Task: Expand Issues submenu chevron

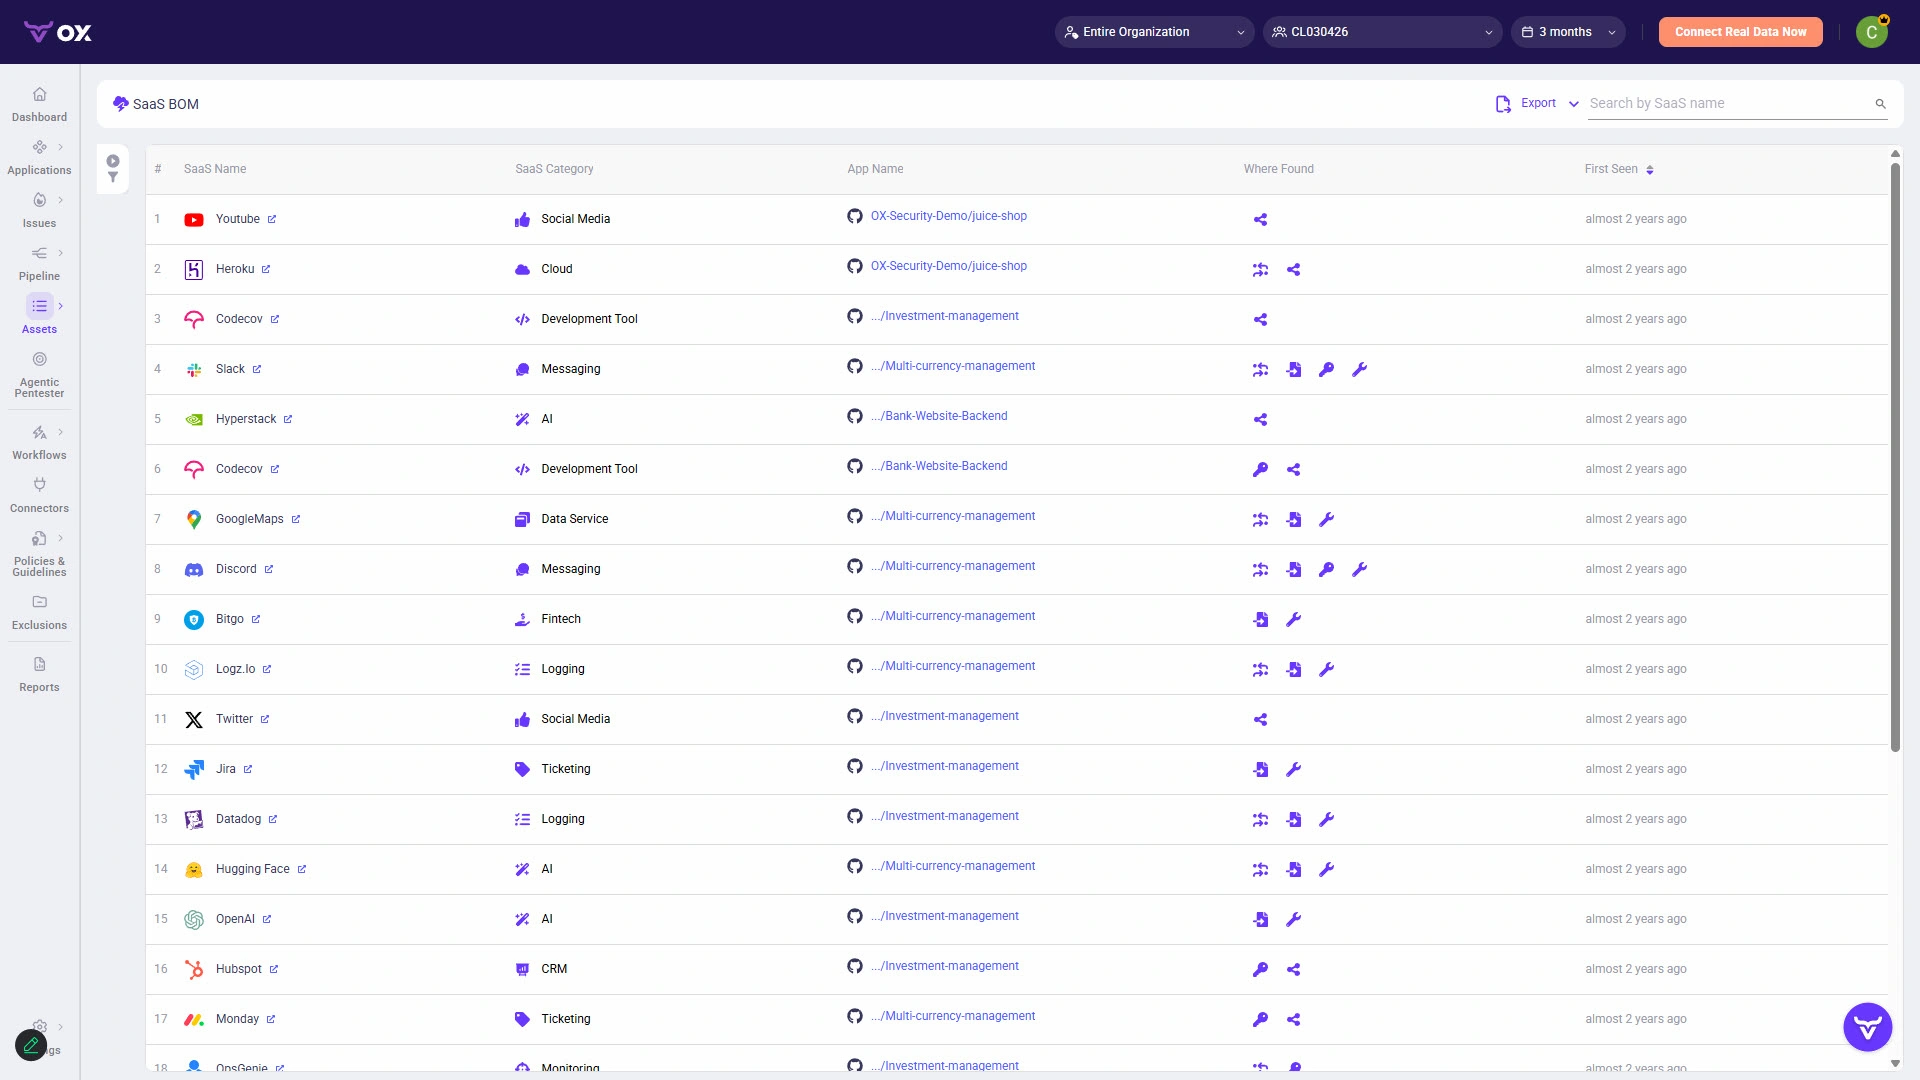Action: [61, 200]
